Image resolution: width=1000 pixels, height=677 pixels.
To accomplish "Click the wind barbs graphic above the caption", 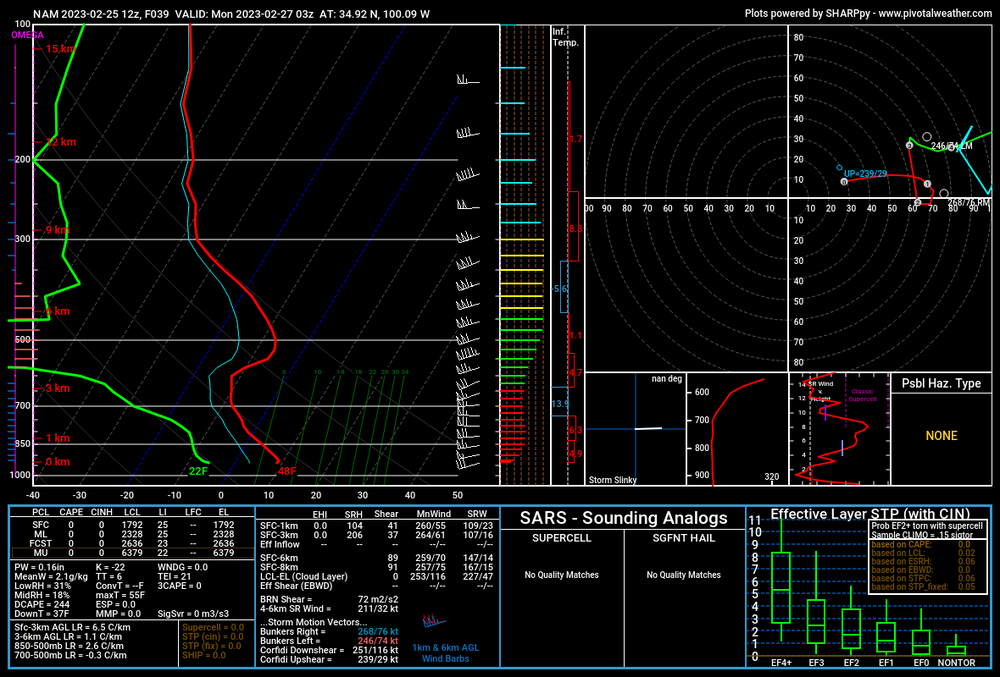I will point(434,620).
